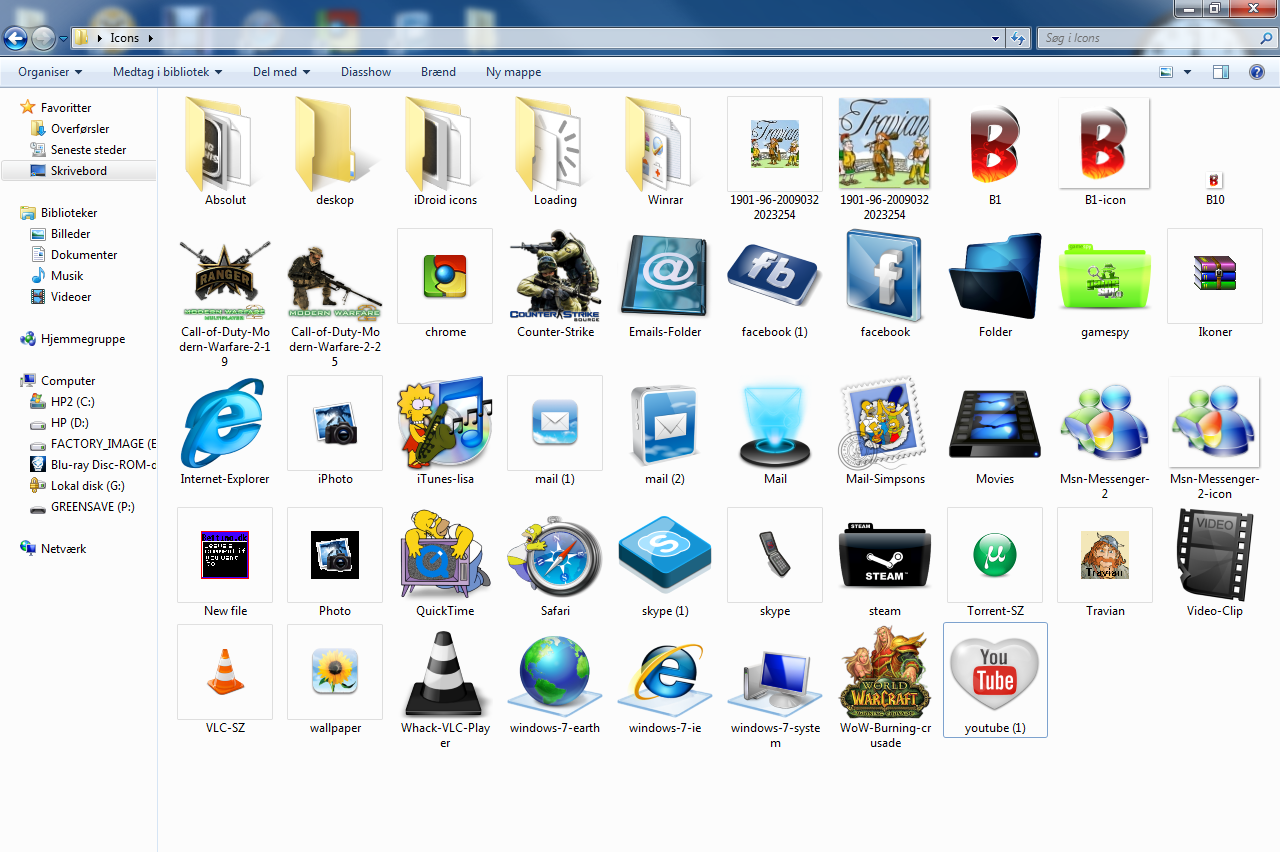Image resolution: width=1280 pixels, height=852 pixels.
Task: Open the Organiser dropdown menu
Action: coord(50,72)
